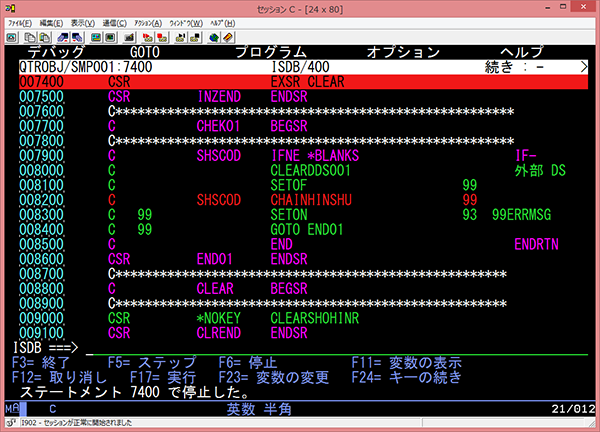Select オプション in the ISDB menu bar
The image size is (600, 432).
point(402,51)
